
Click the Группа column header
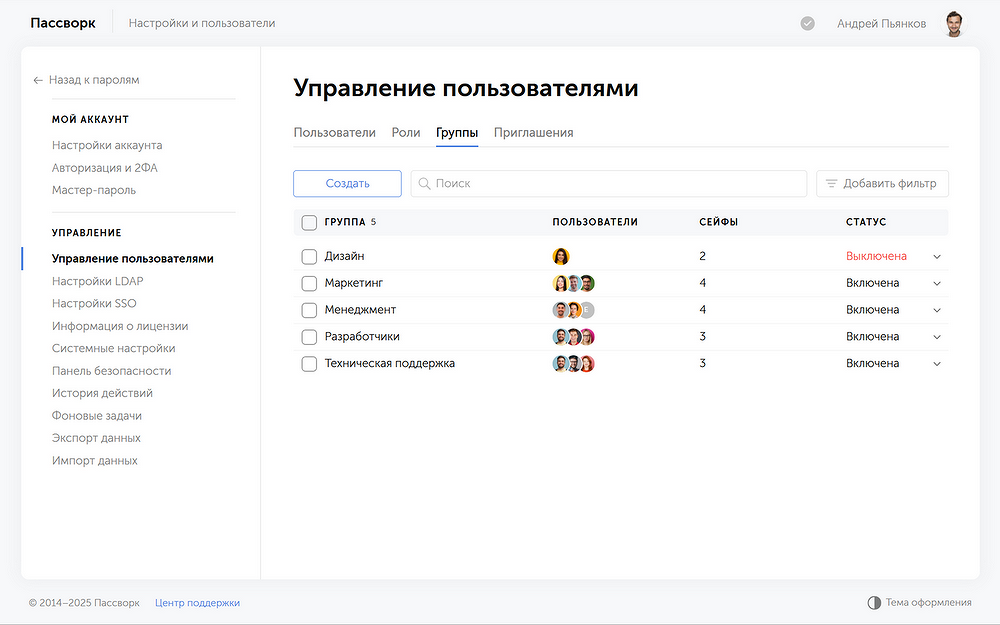pos(345,222)
